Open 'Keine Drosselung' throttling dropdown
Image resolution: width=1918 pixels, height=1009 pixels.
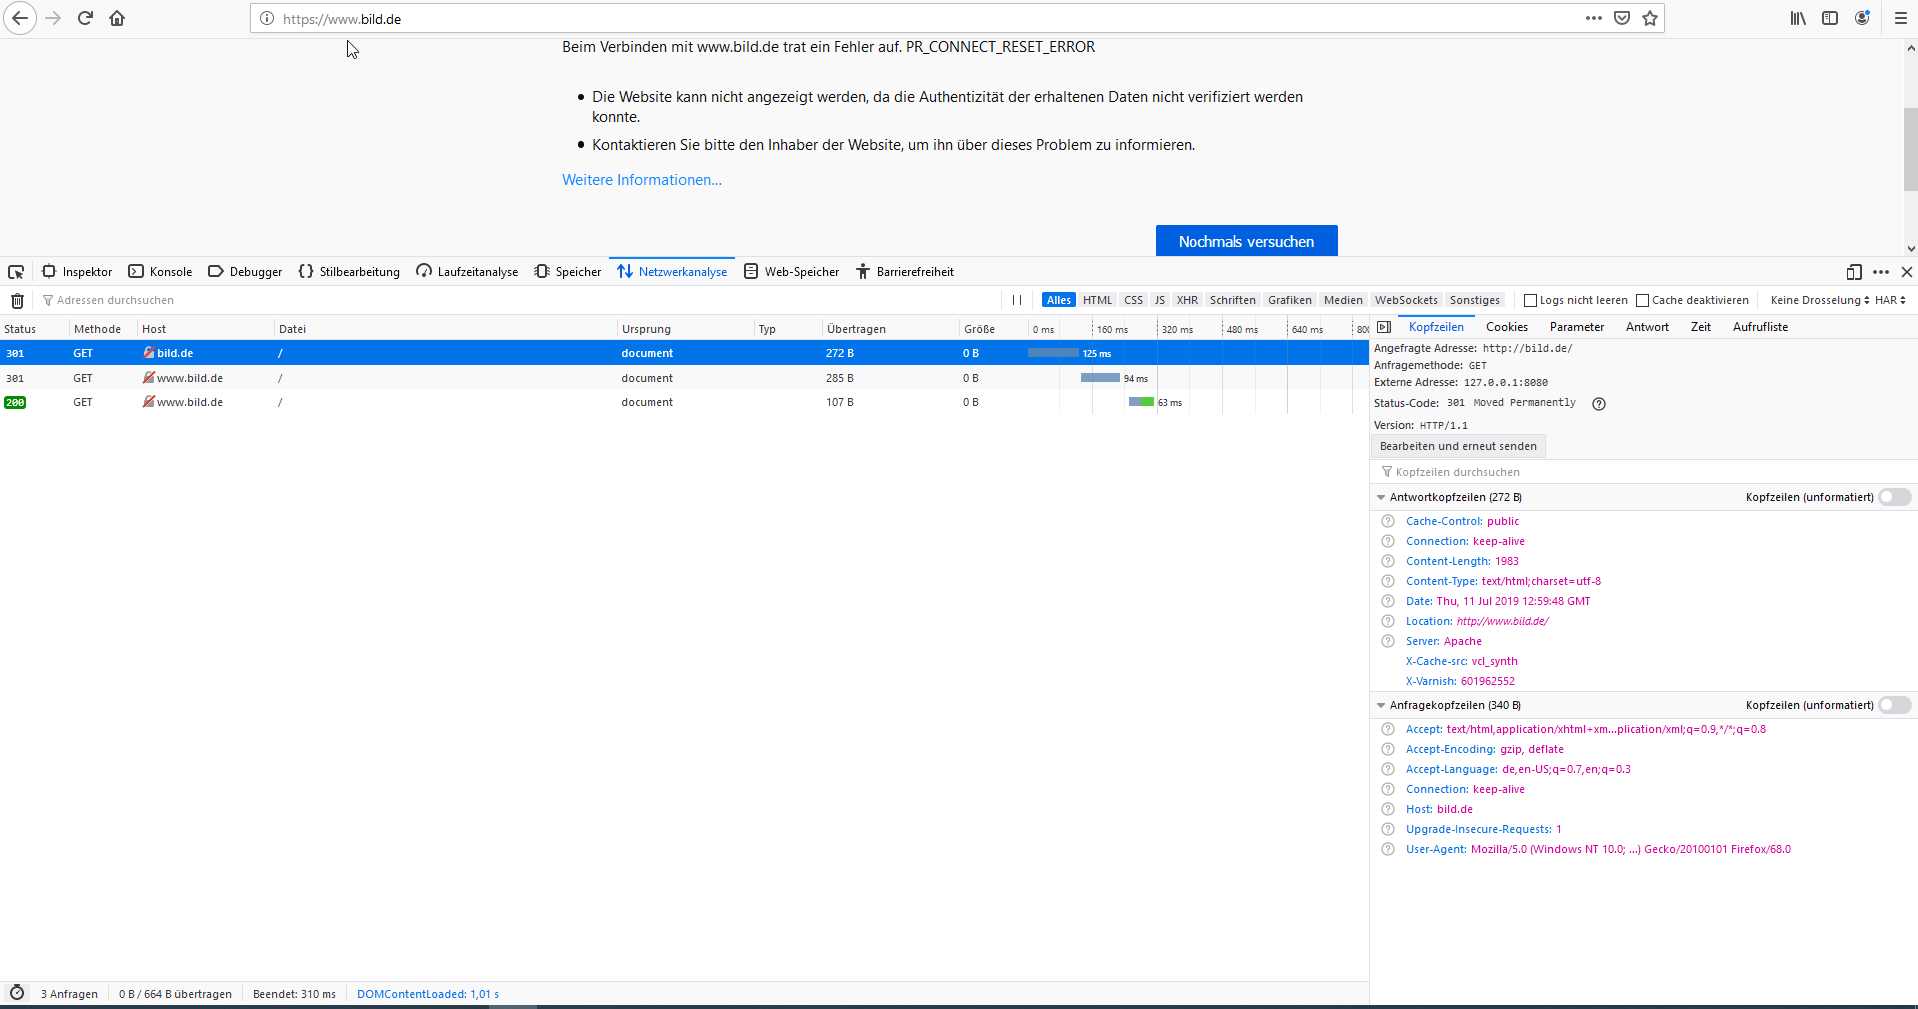(x=1819, y=300)
